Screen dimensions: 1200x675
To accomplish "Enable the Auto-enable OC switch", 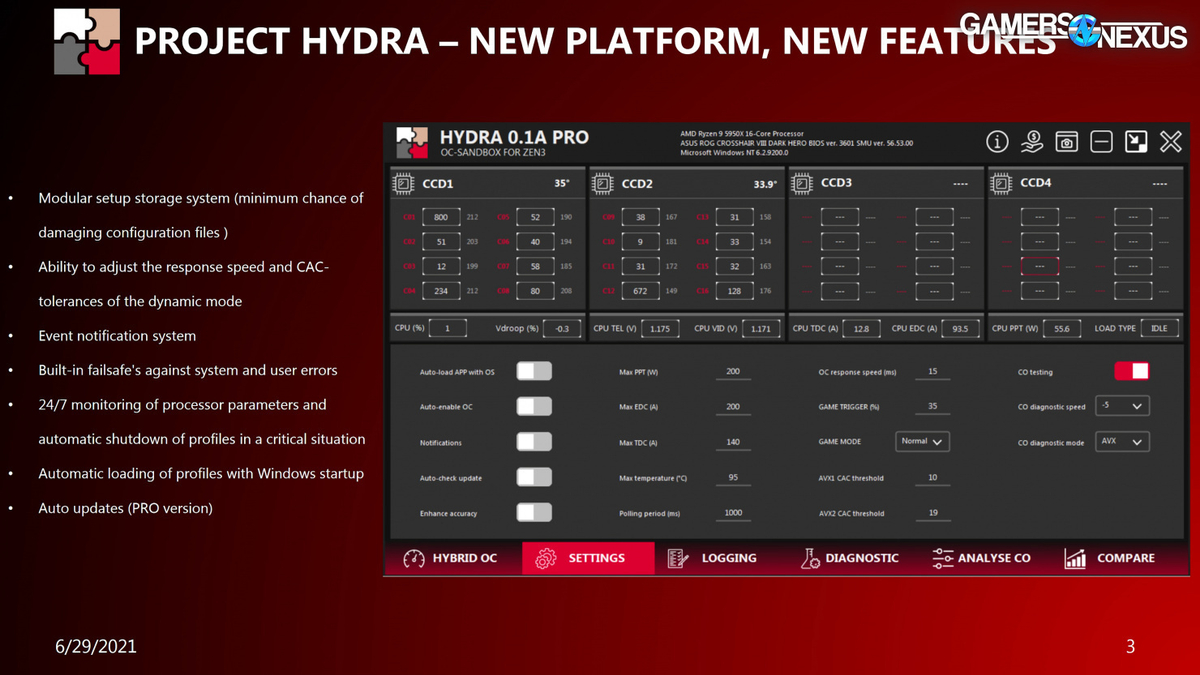I will tap(534, 406).
